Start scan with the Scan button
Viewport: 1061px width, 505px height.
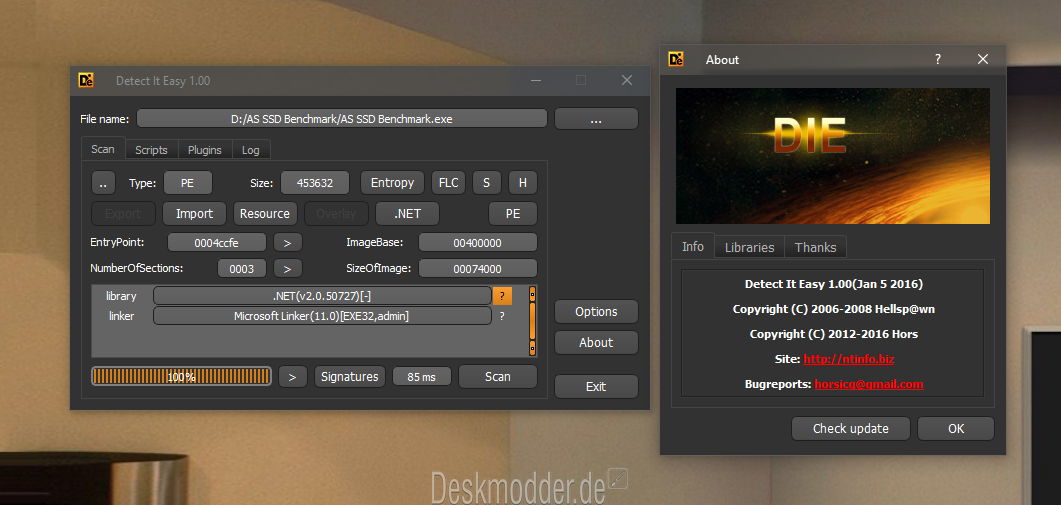[x=498, y=376]
